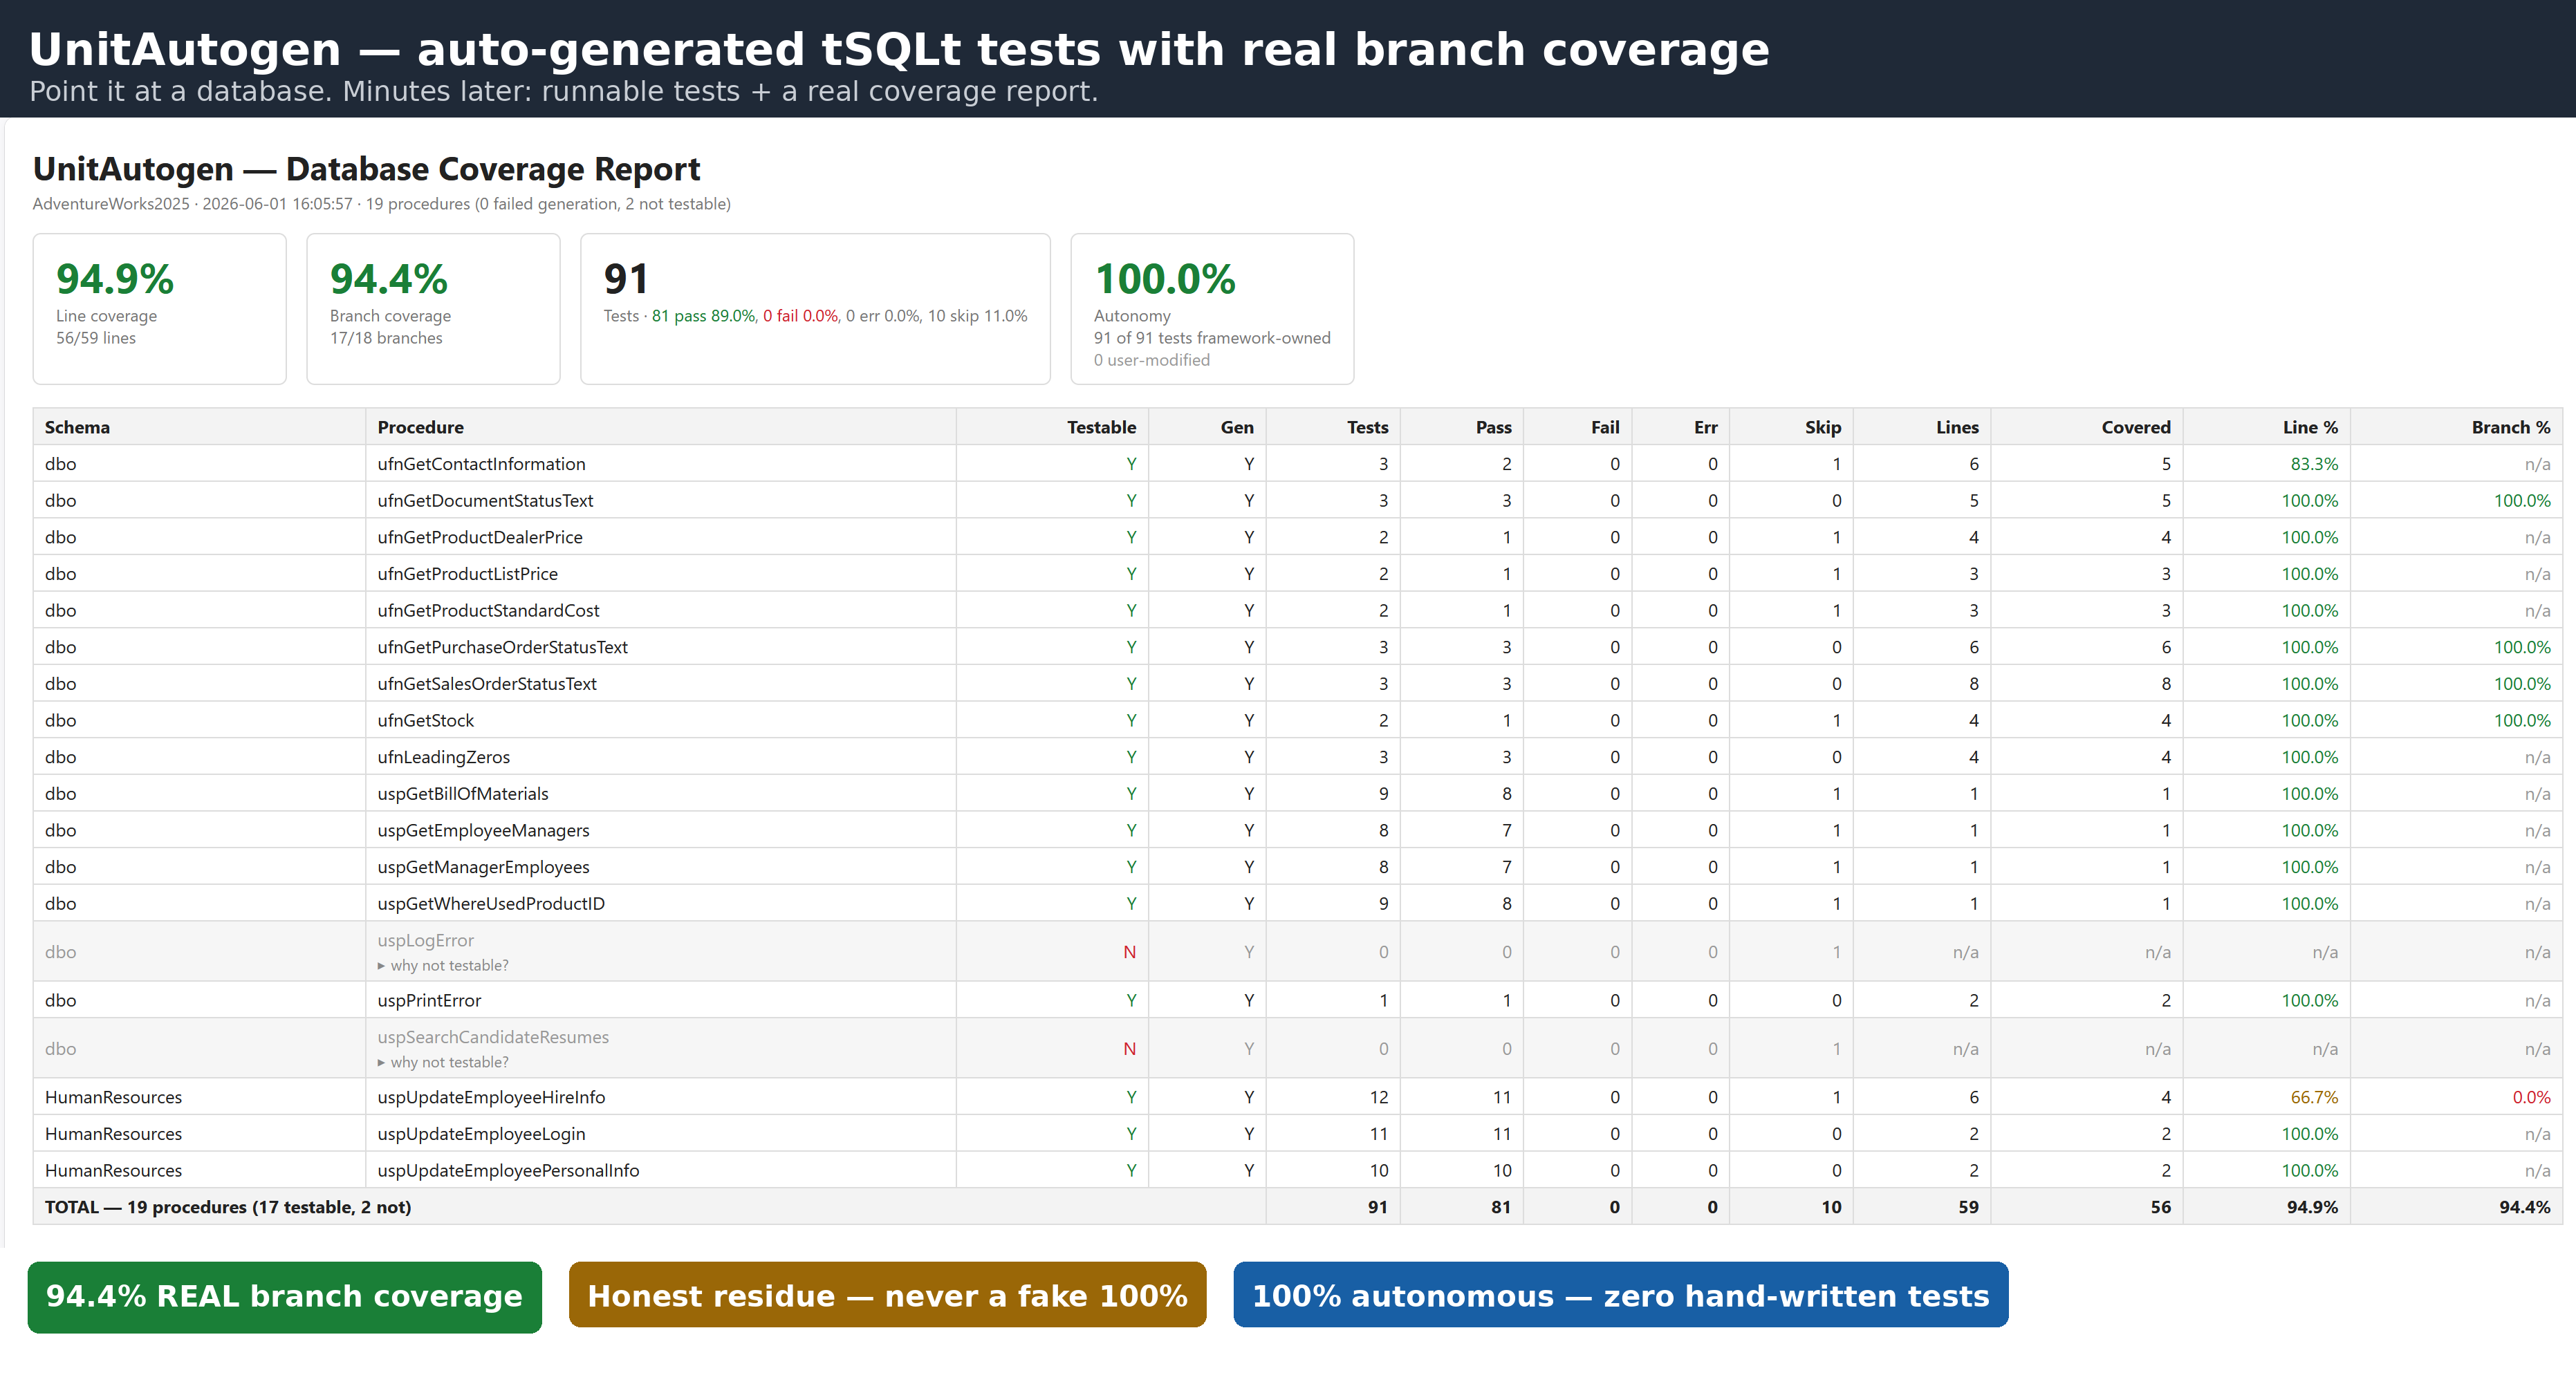Click the 94.4% Branch coverage card
The height and width of the screenshot is (1393, 2576).
coord(433,309)
